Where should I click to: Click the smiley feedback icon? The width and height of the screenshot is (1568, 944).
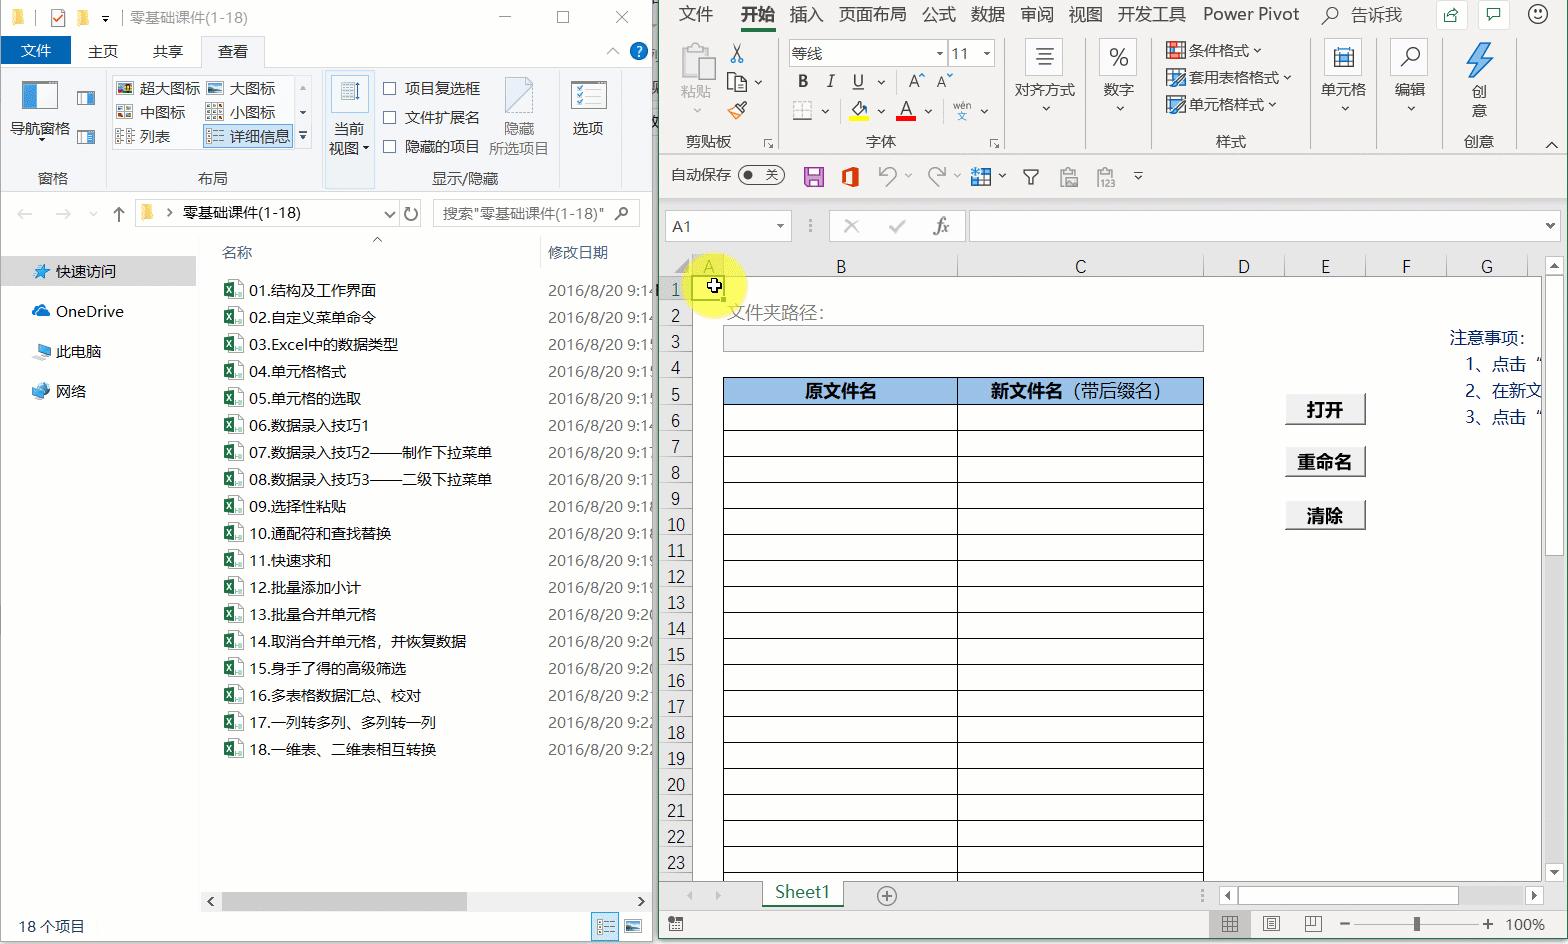(1539, 15)
